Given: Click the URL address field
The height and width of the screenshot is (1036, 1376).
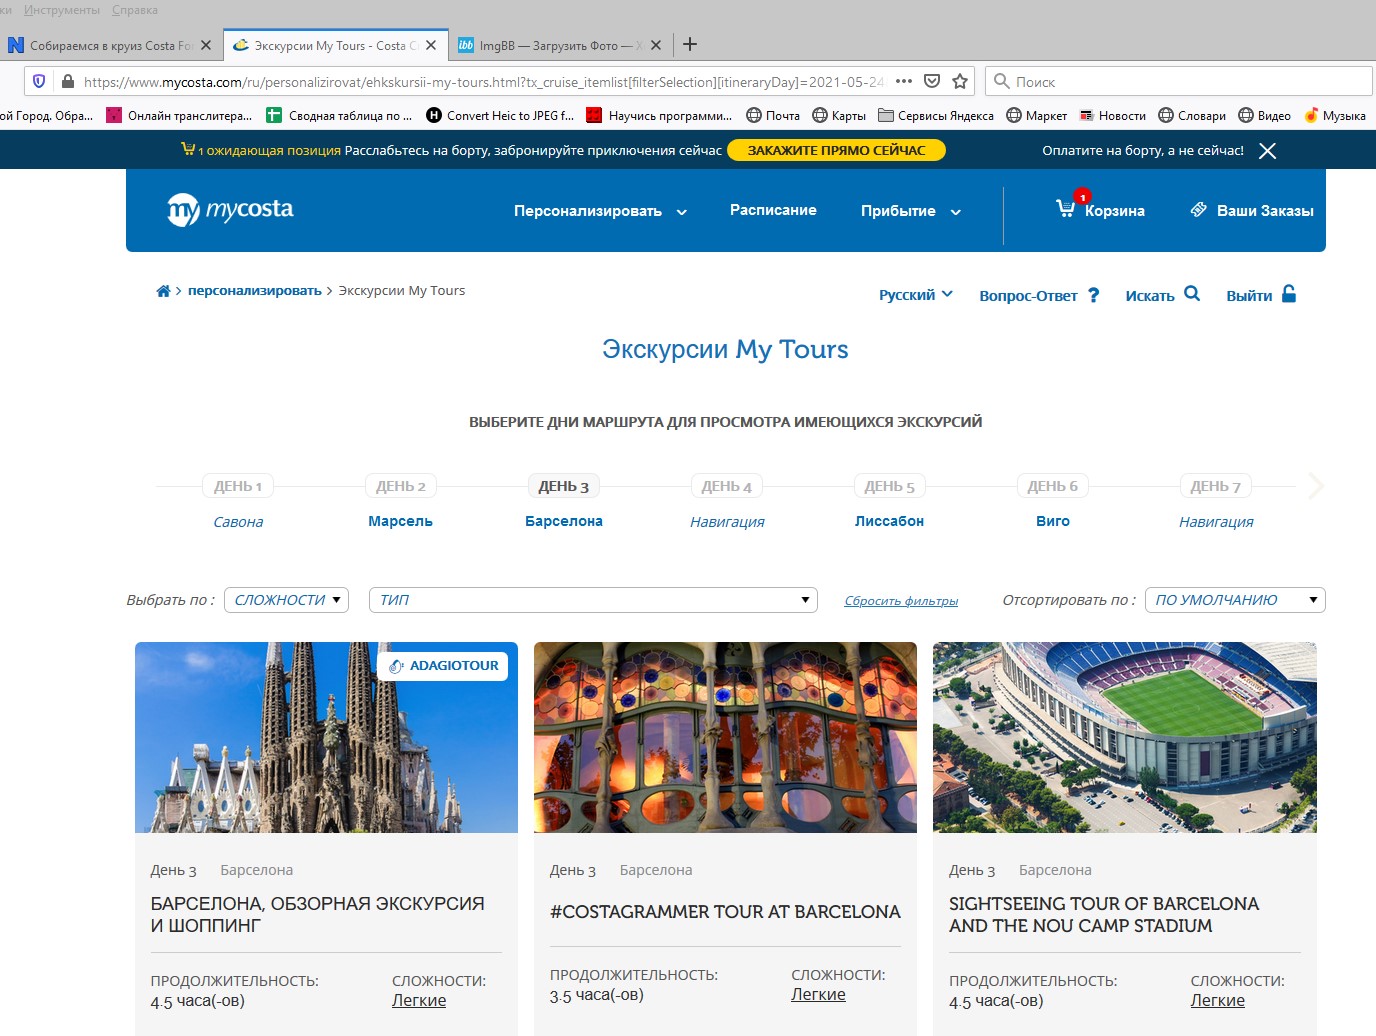Looking at the screenshot, I should pyautogui.click(x=484, y=82).
